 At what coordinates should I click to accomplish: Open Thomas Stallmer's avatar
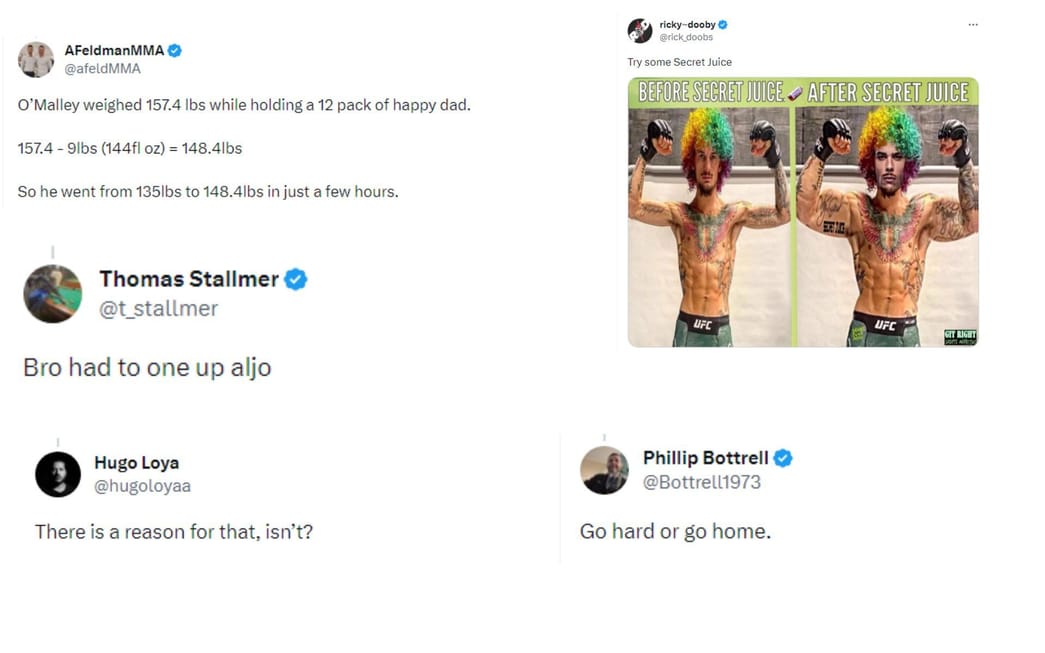pos(52,293)
